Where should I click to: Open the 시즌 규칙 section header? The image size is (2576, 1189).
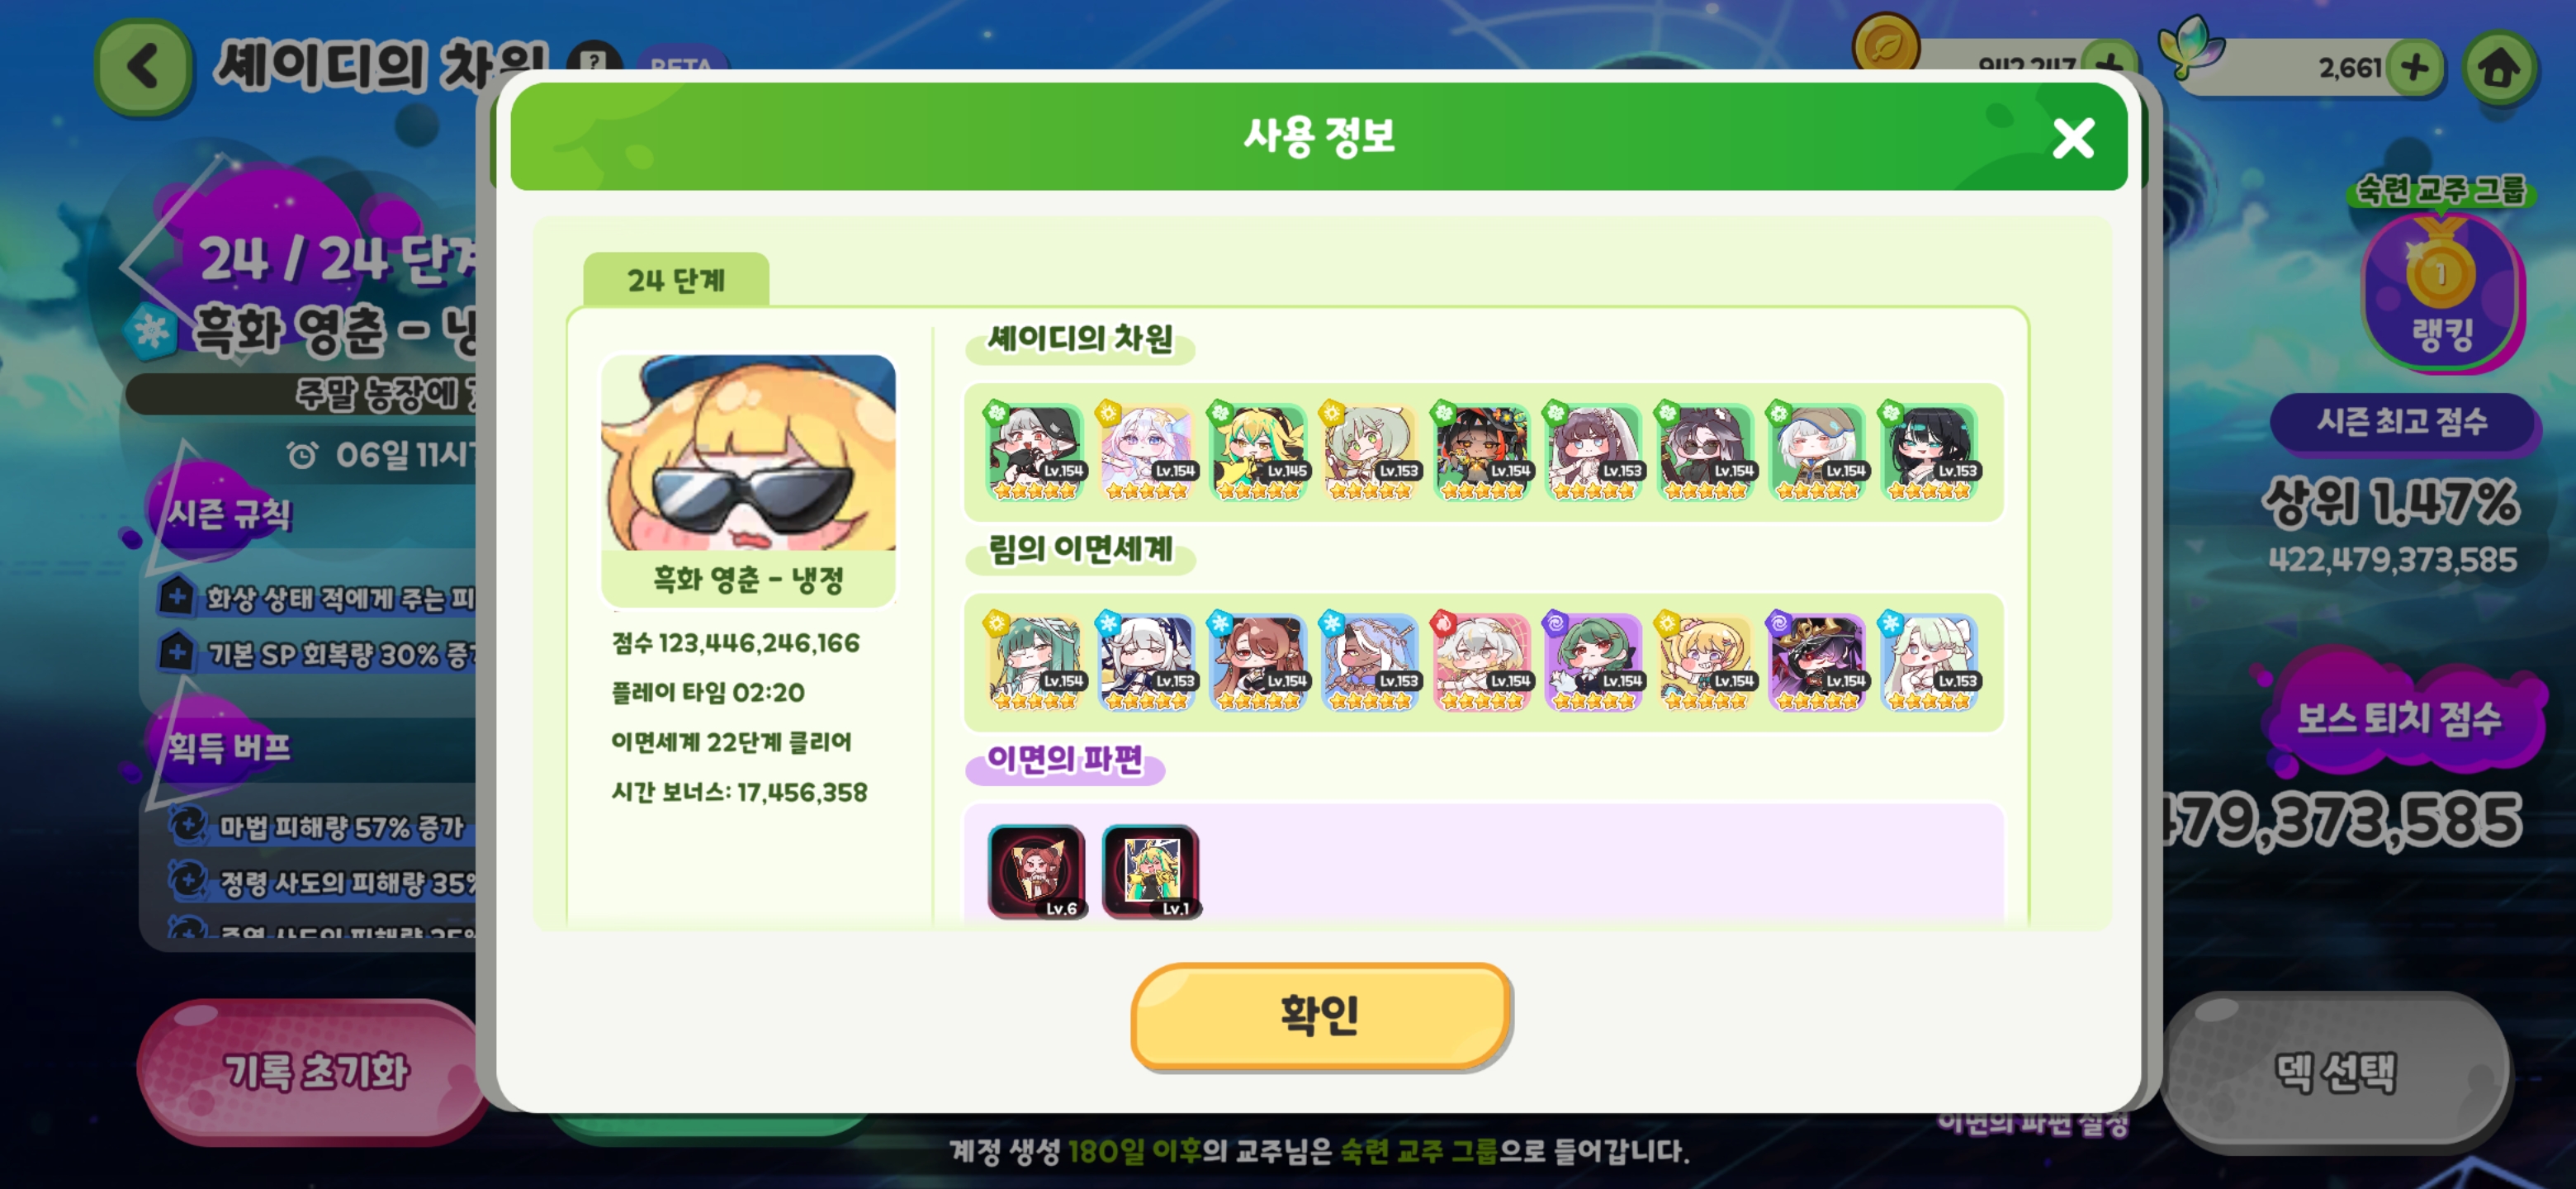(x=230, y=514)
